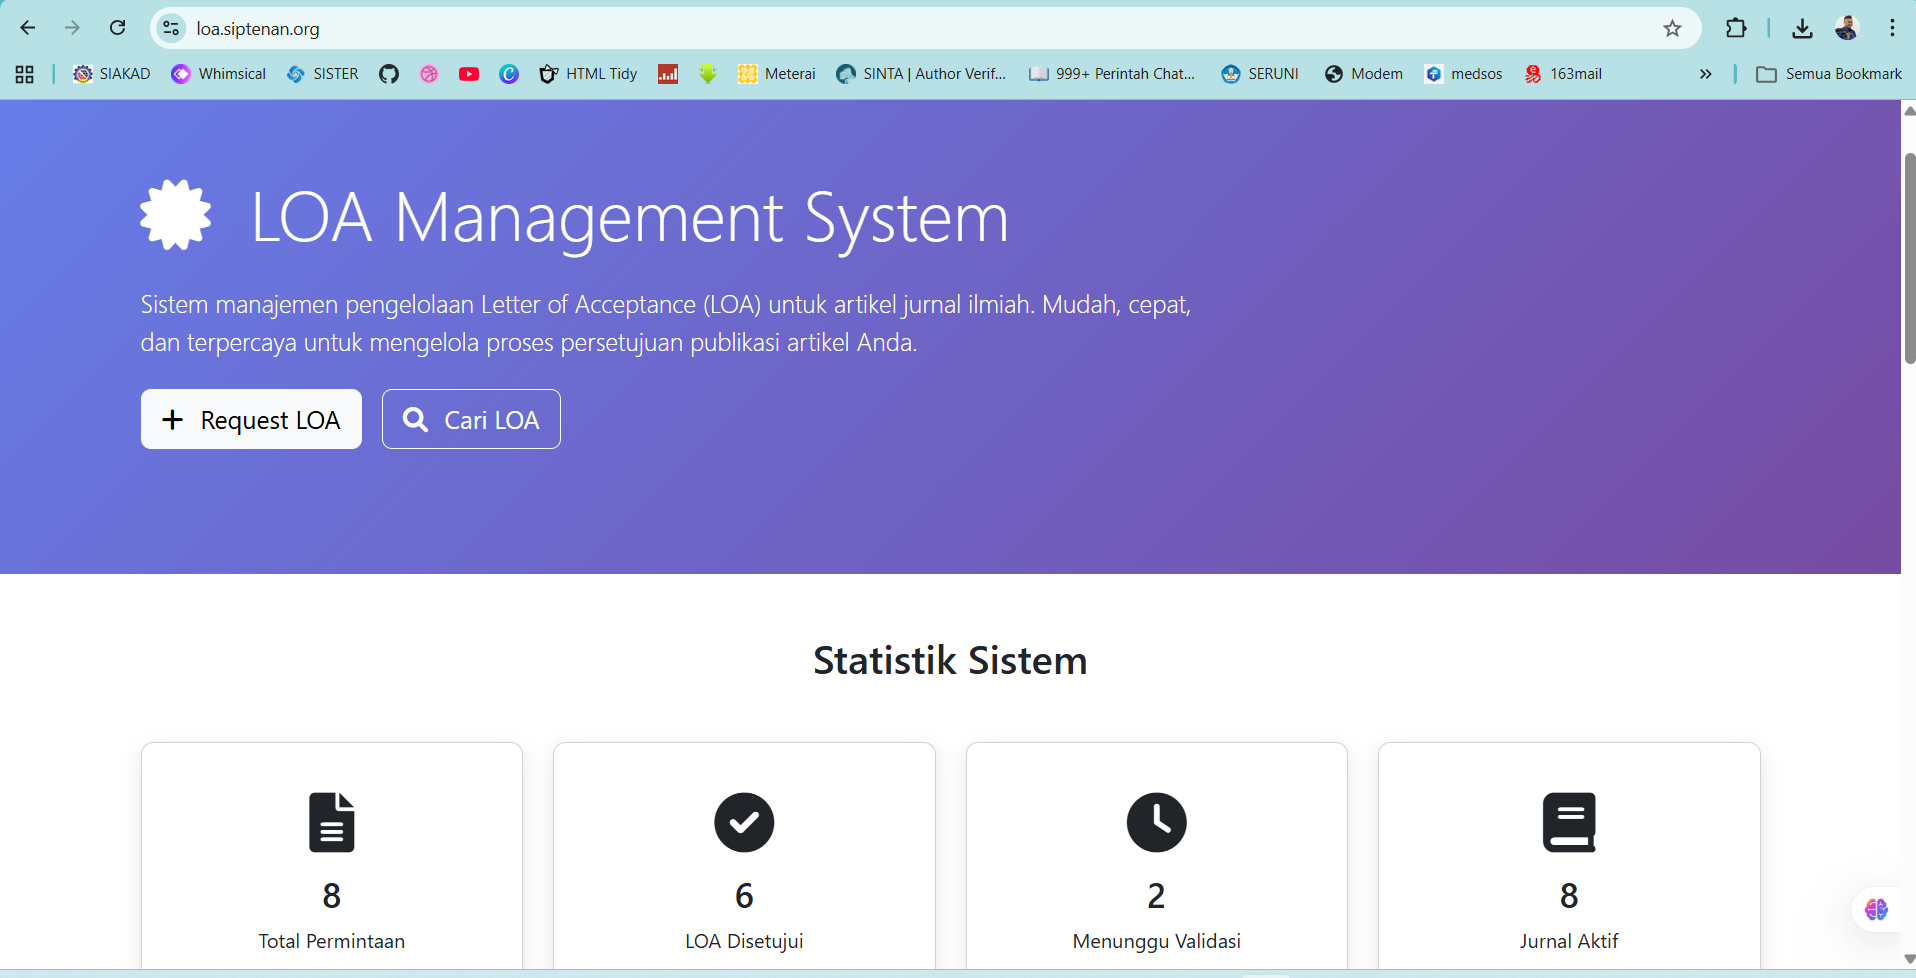Open the HTML Tidy bookmark

[x=588, y=73]
